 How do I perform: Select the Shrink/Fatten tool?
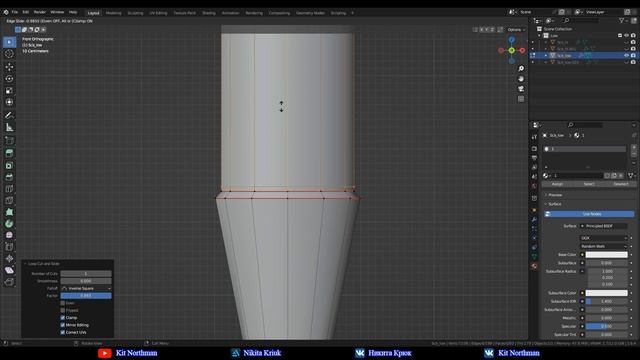point(9,258)
